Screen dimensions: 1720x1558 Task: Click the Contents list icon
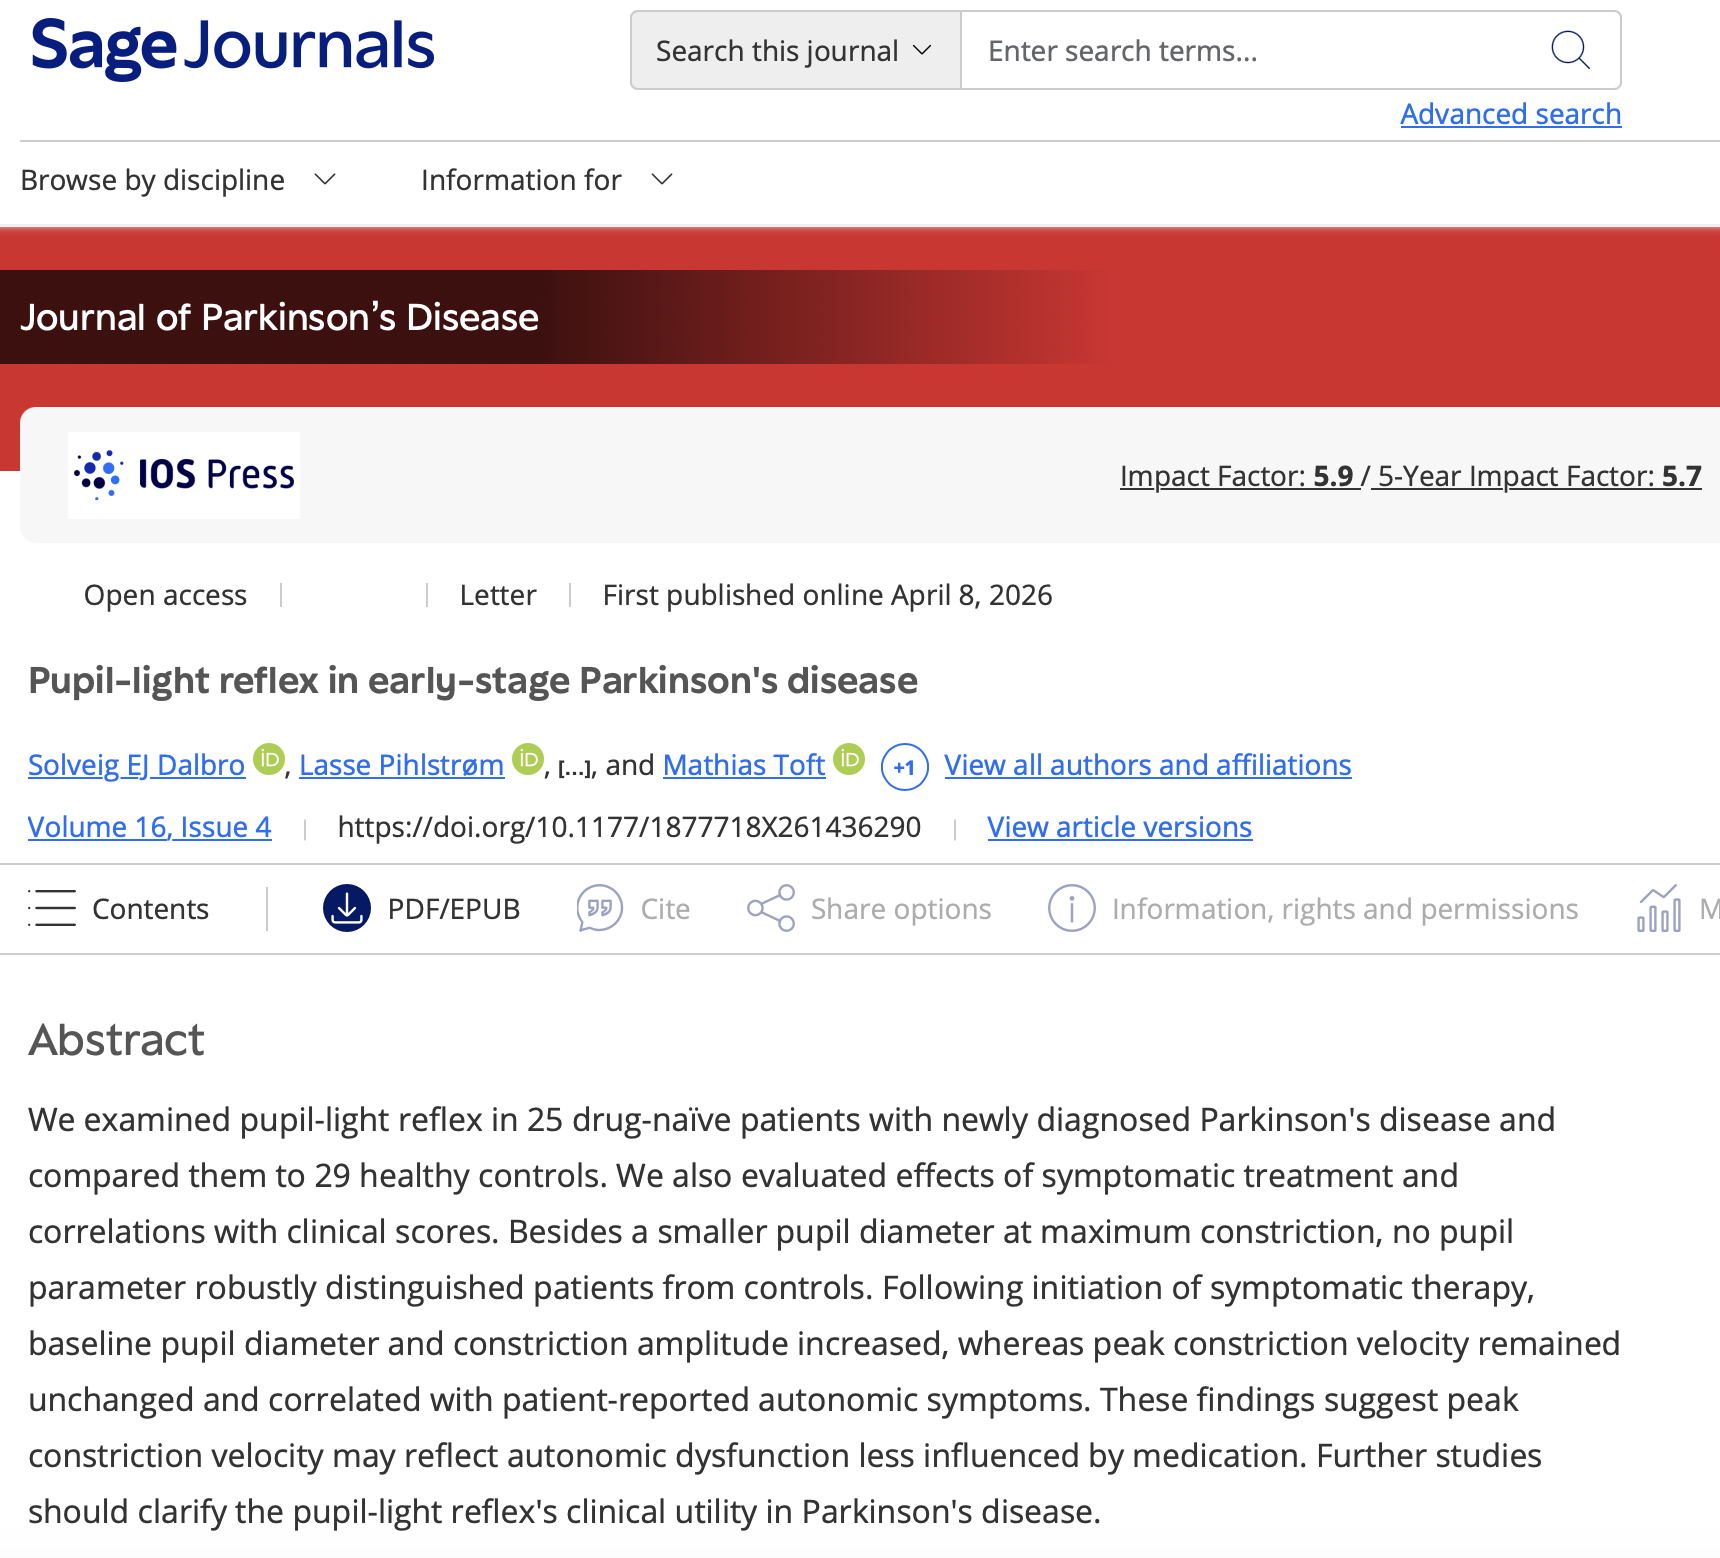pos(51,908)
